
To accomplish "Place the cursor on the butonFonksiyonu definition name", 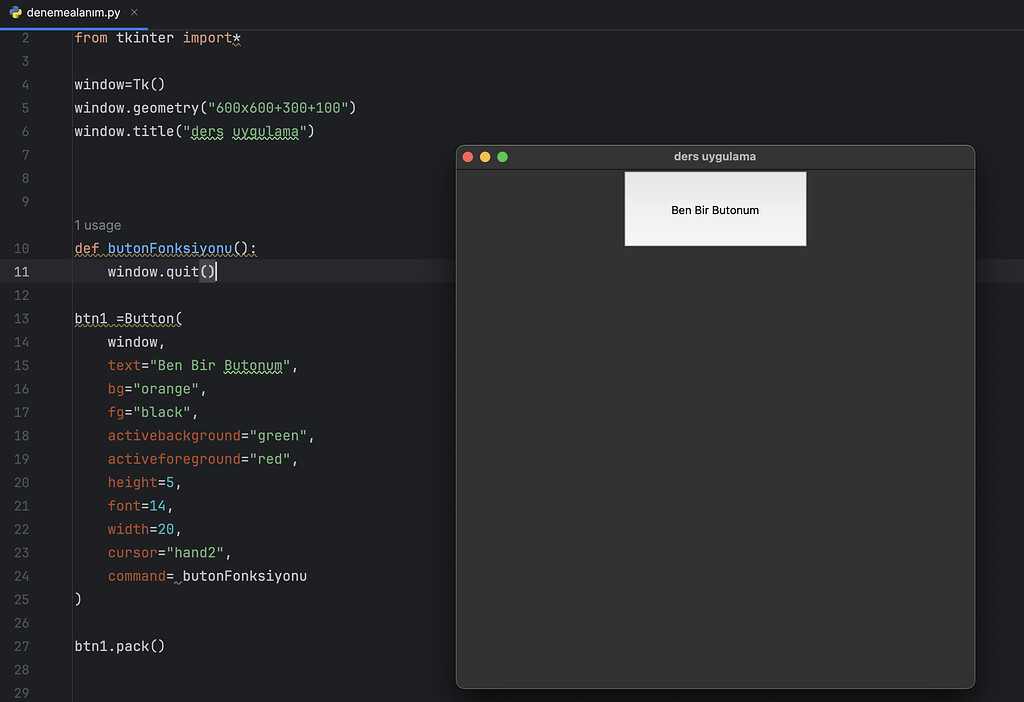I will [170, 249].
